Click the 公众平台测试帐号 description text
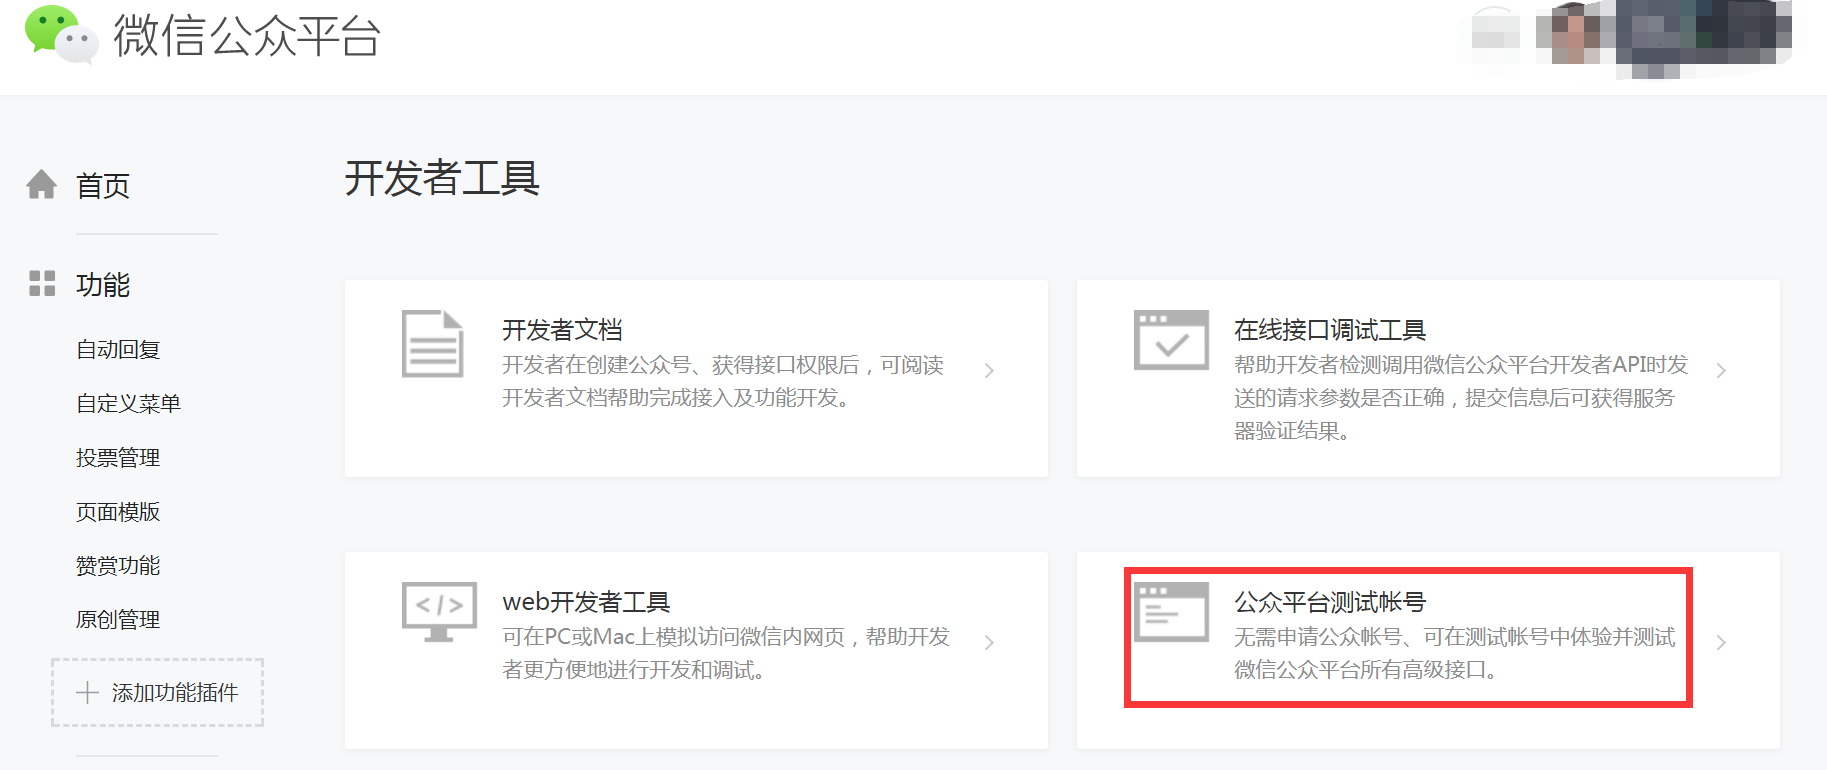The image size is (1827, 770). [1455, 653]
